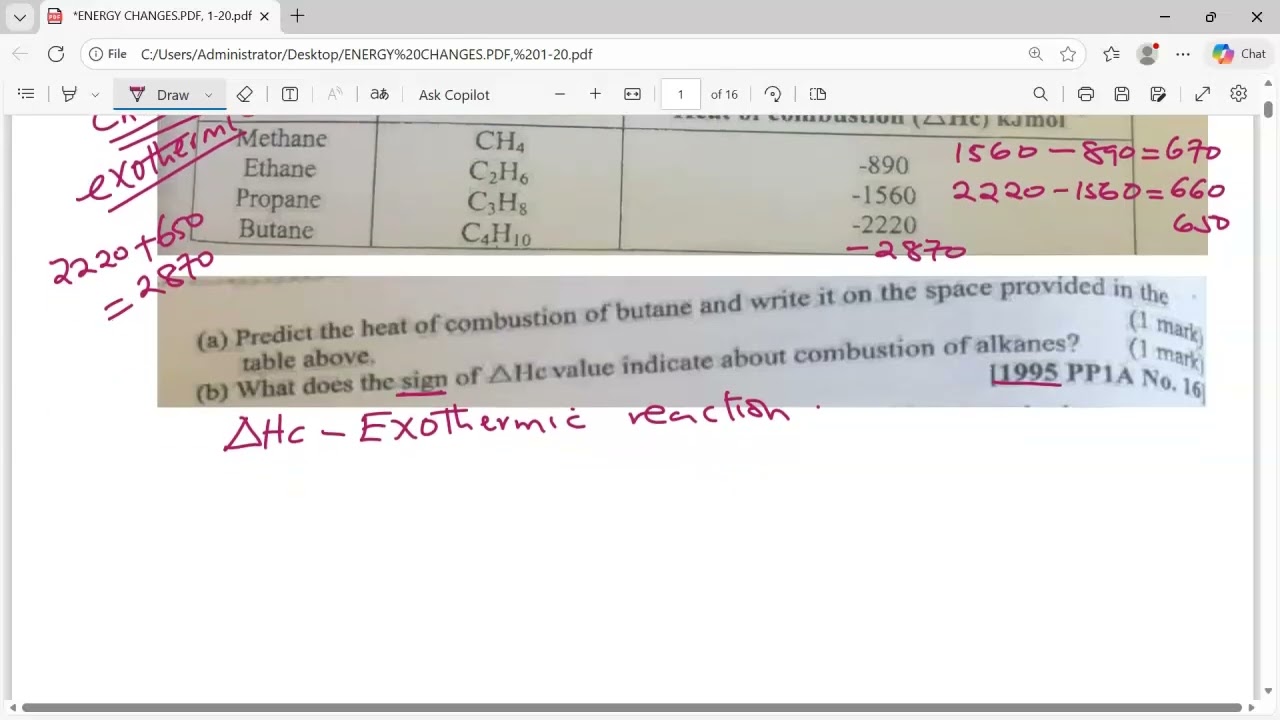The height and width of the screenshot is (720, 1280).
Task: Select the Highlight tool
Action: 69,94
